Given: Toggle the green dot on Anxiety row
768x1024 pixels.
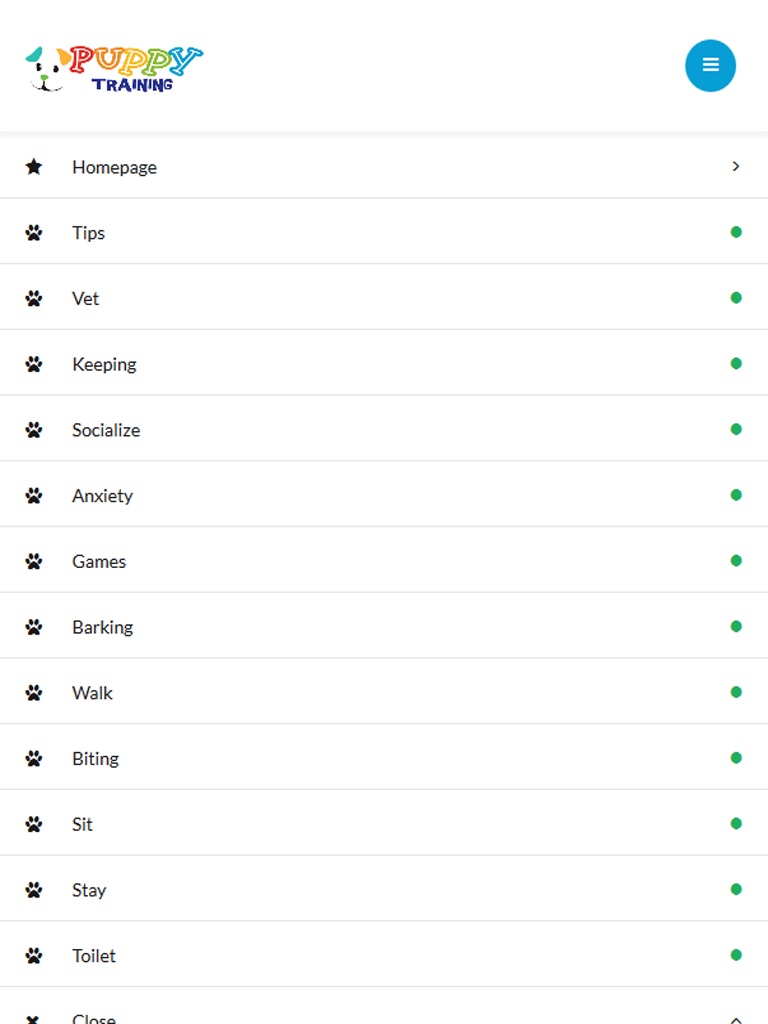Looking at the screenshot, I should pyautogui.click(x=736, y=495).
